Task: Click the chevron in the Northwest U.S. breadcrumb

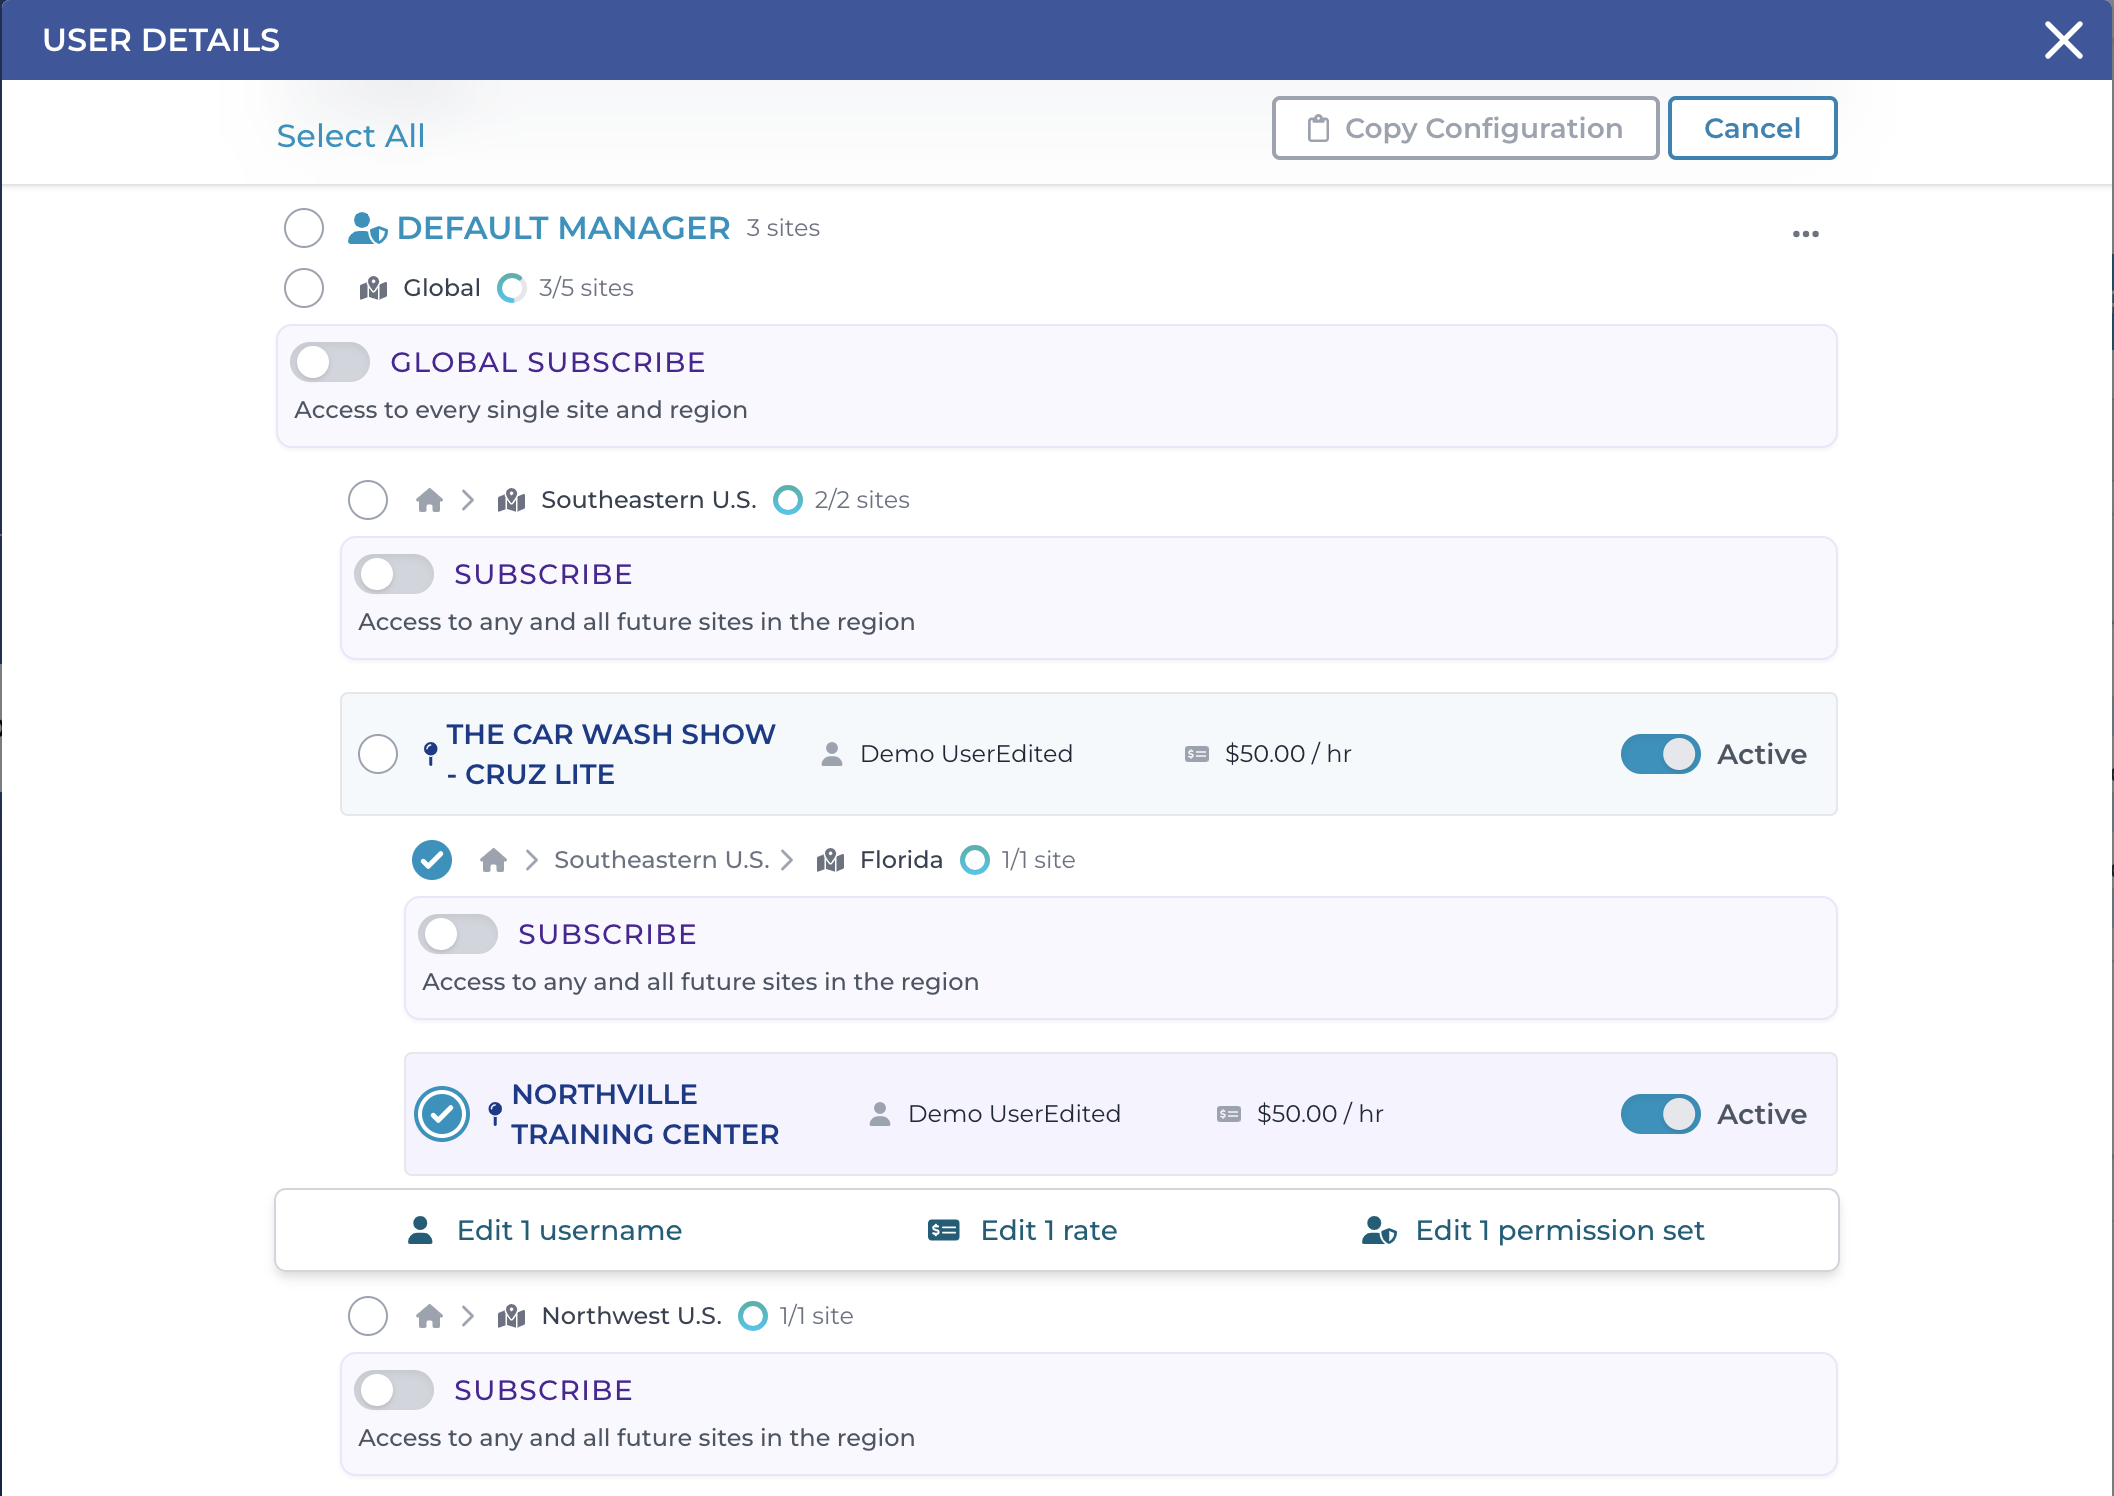Action: click(467, 1316)
